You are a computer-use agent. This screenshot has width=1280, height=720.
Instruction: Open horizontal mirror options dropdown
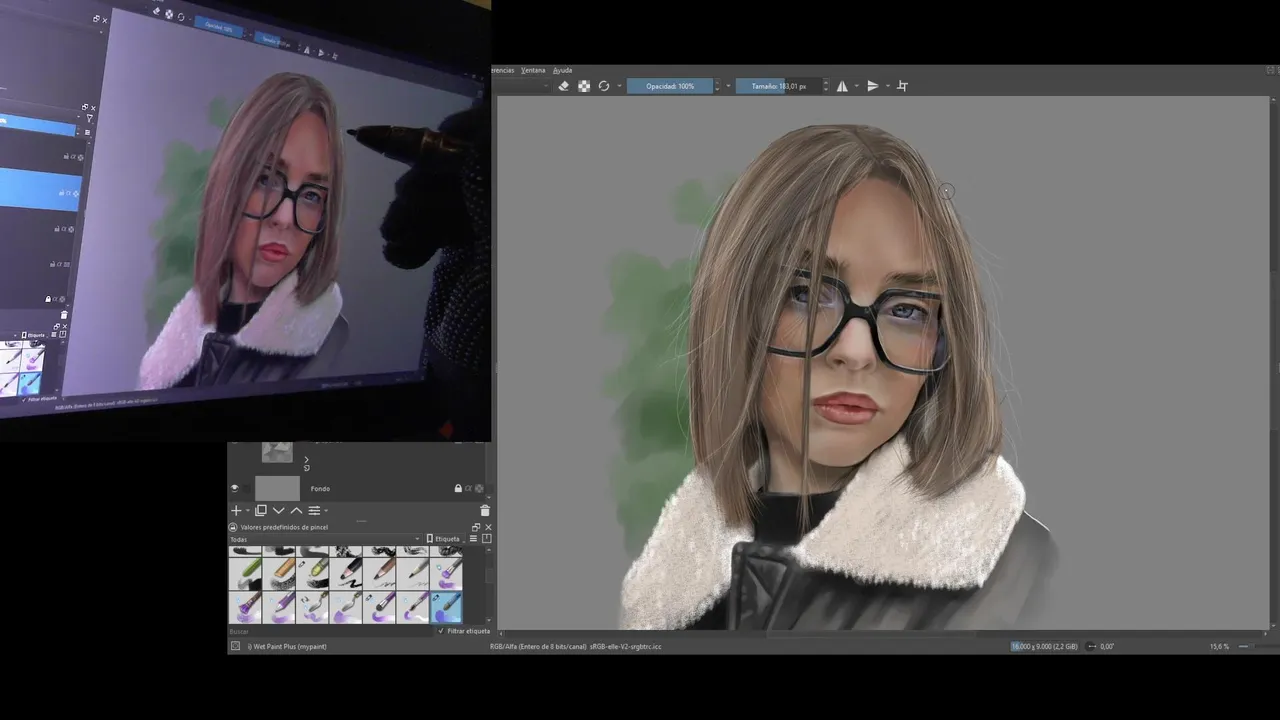pos(856,86)
